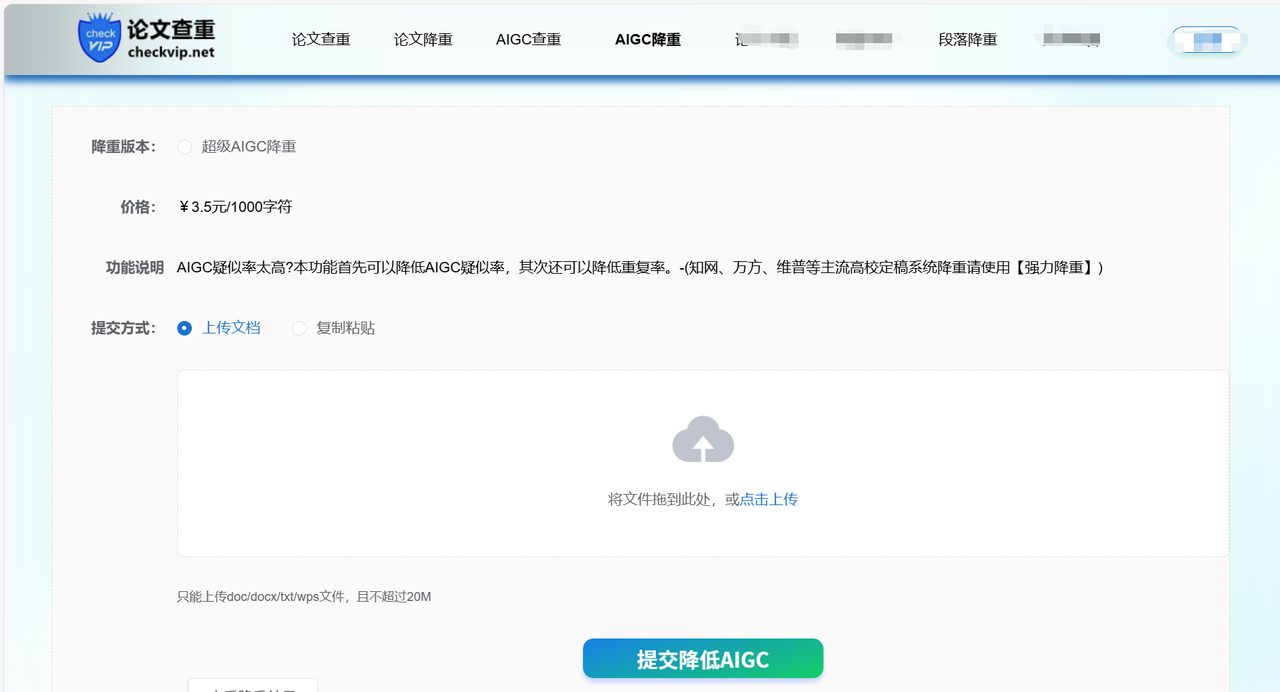The height and width of the screenshot is (692, 1280).
Task: Click the checkvip.net shield logo
Action: 100,39
